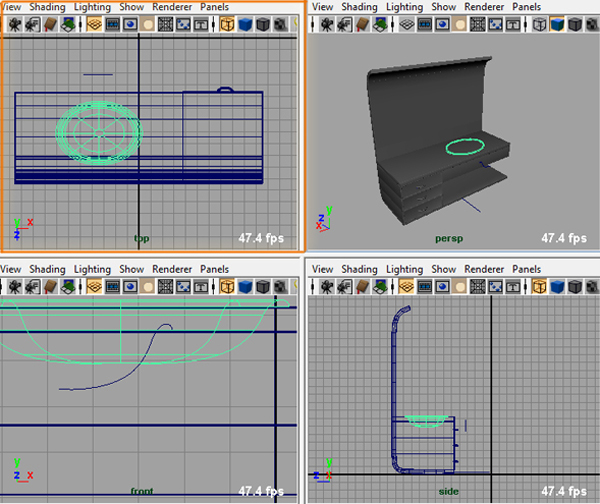This screenshot has height=504, width=600.
Task: Toggle Resolution Gate in persp panel
Action: [442, 24]
